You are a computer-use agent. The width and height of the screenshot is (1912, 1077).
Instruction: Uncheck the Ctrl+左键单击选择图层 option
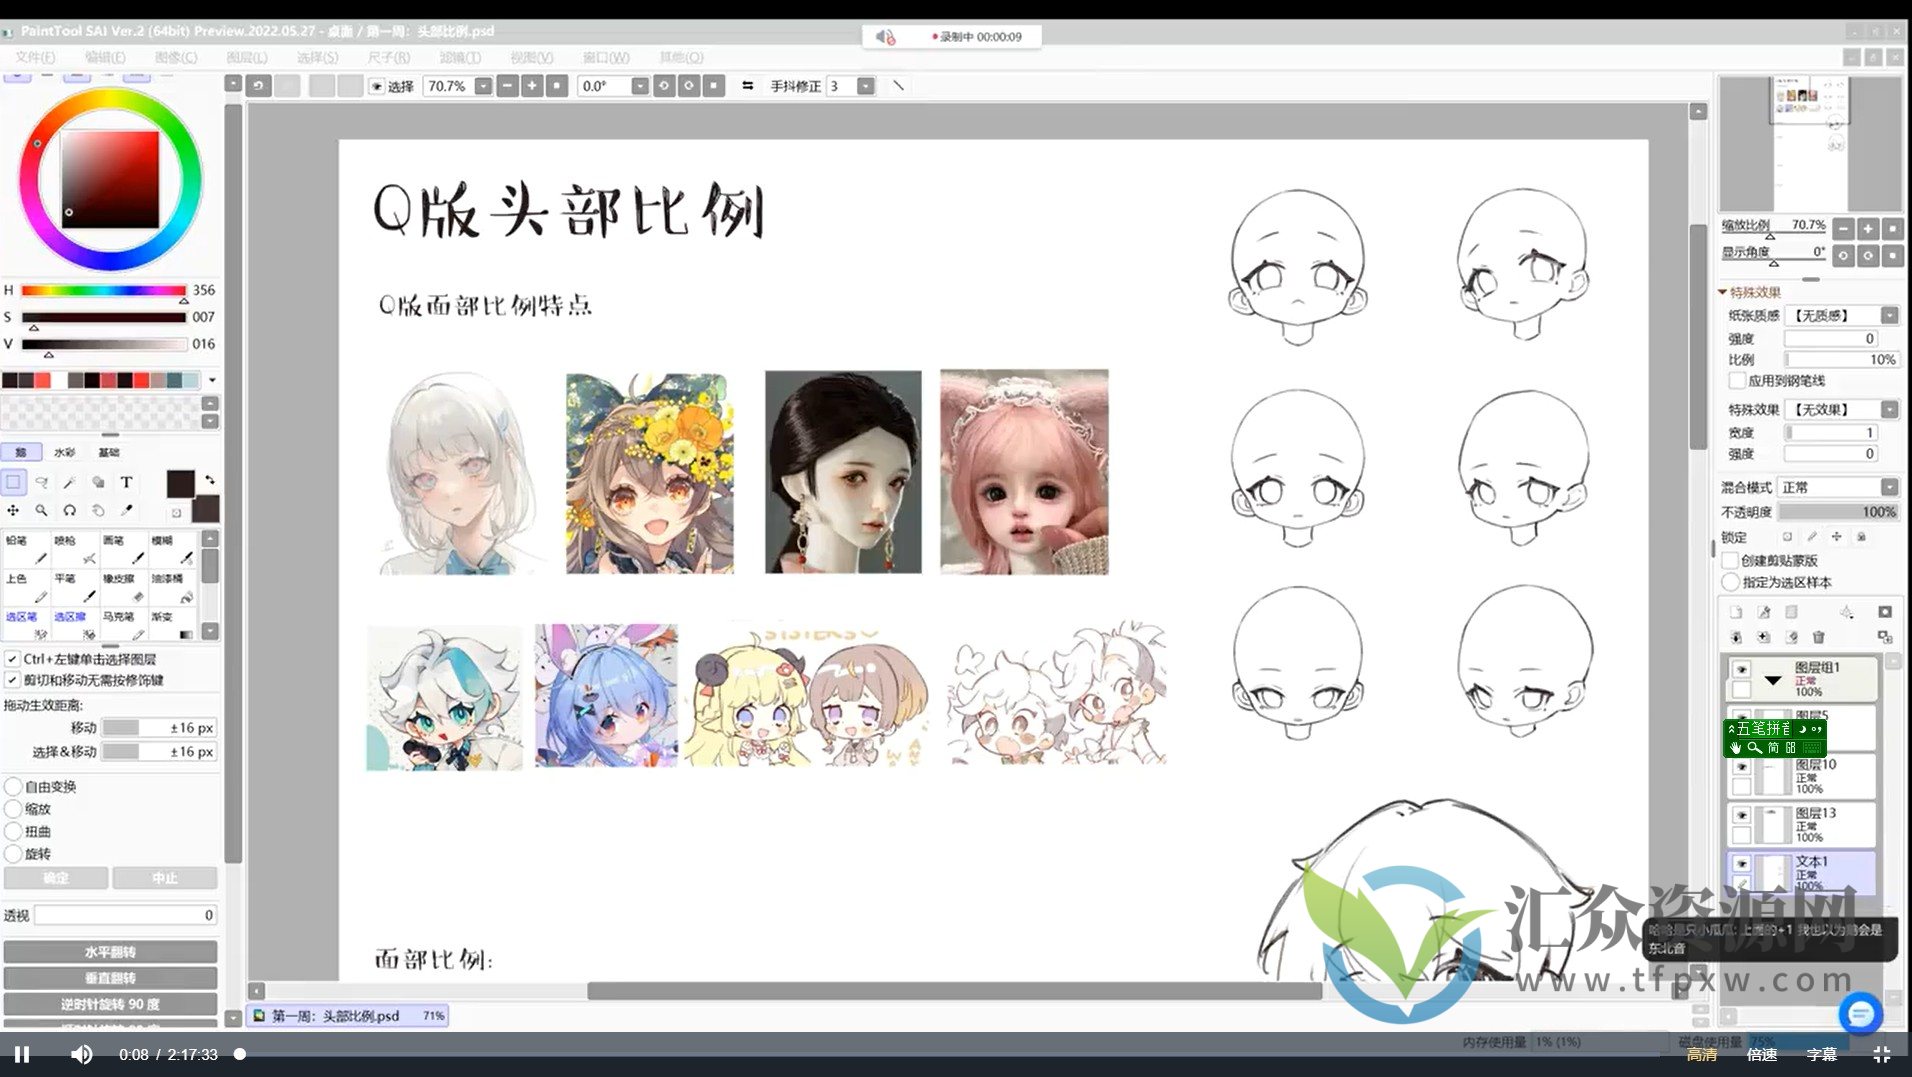pos(11,660)
